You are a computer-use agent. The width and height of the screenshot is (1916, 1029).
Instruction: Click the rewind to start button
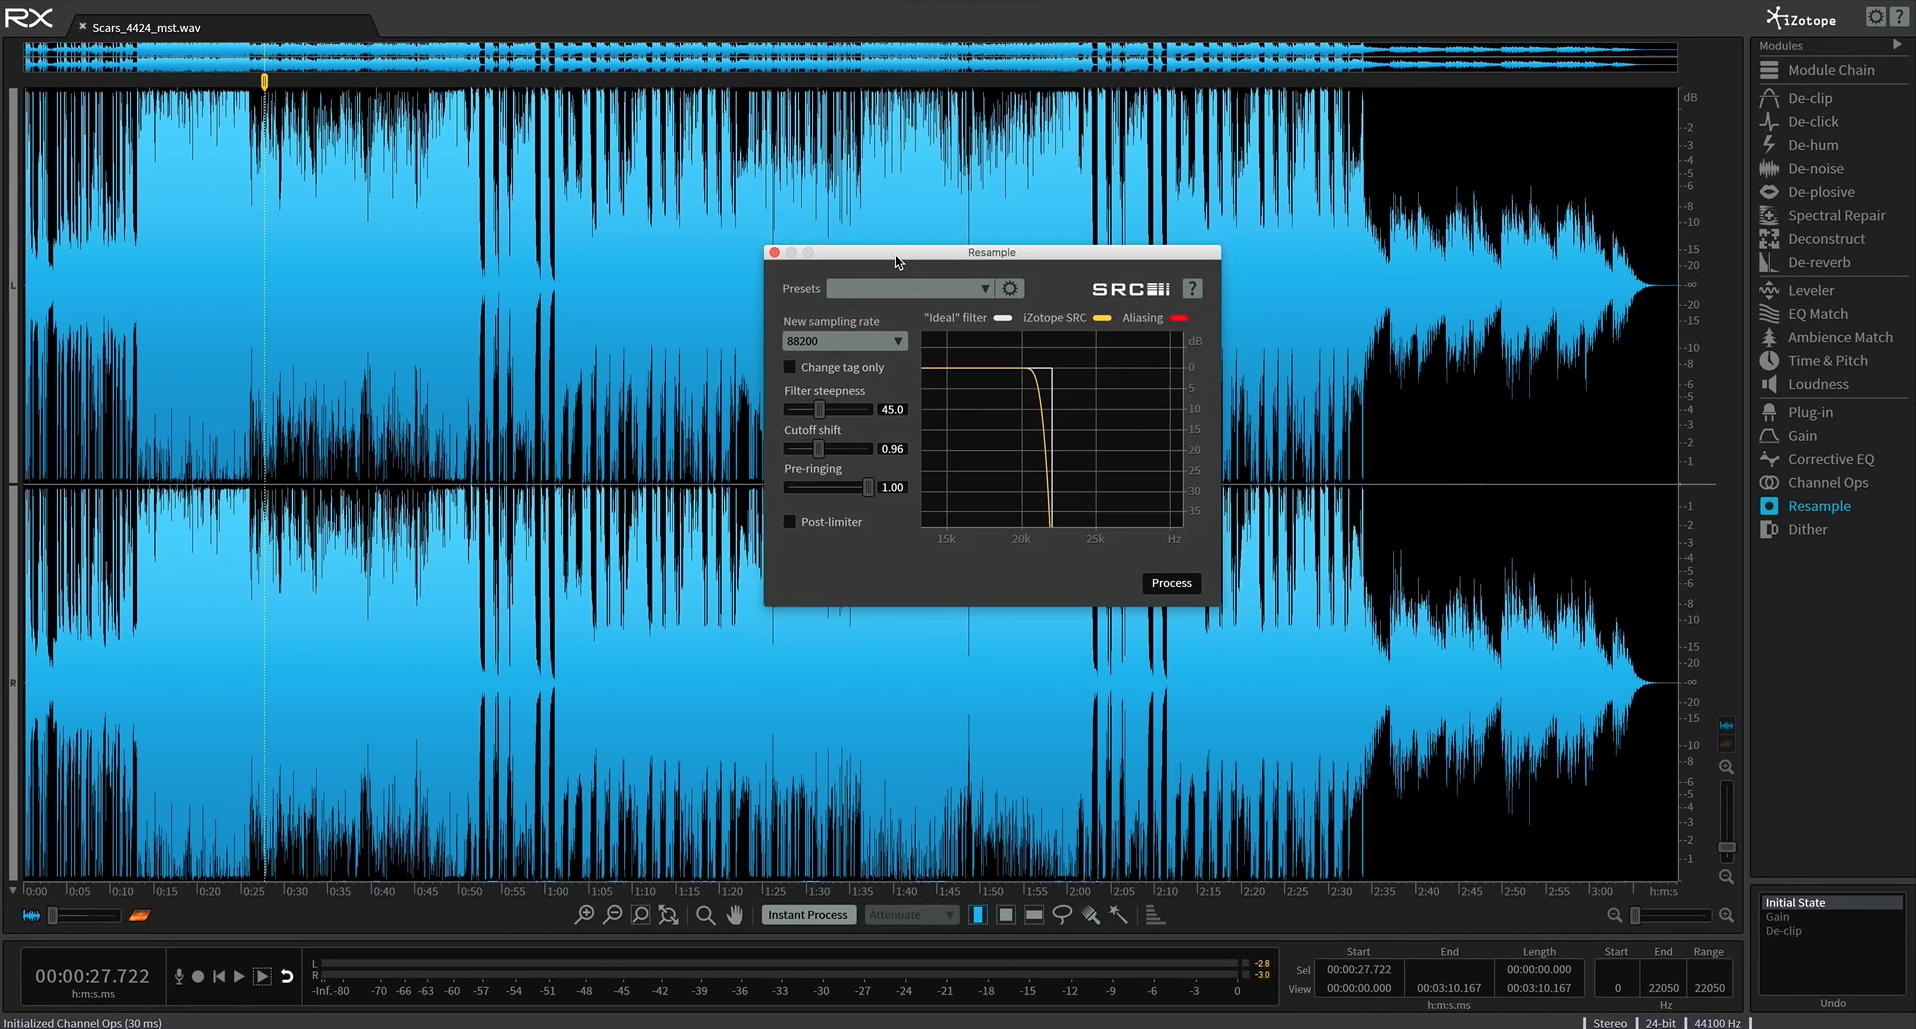219,977
